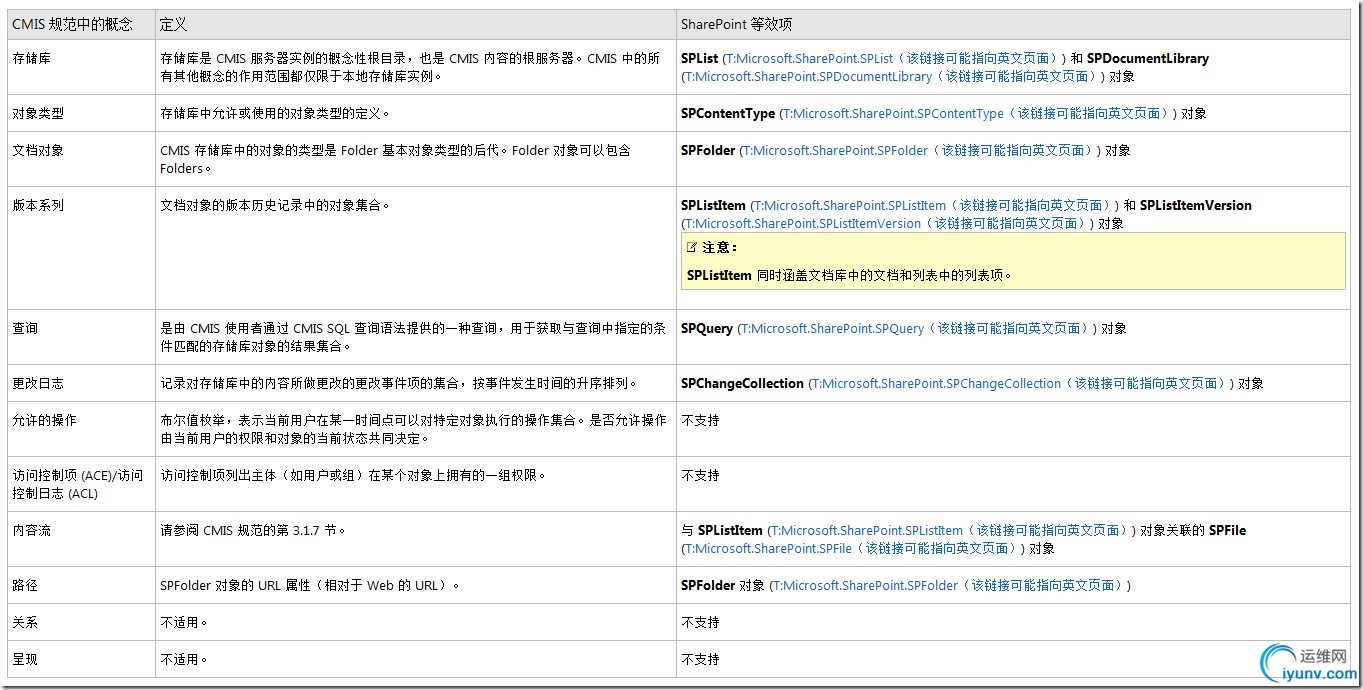The image size is (1363, 690).
Task: Click the note text 'SPListItem 同时涵盖文档库中的文档'
Action: pyautogui.click(x=849, y=275)
